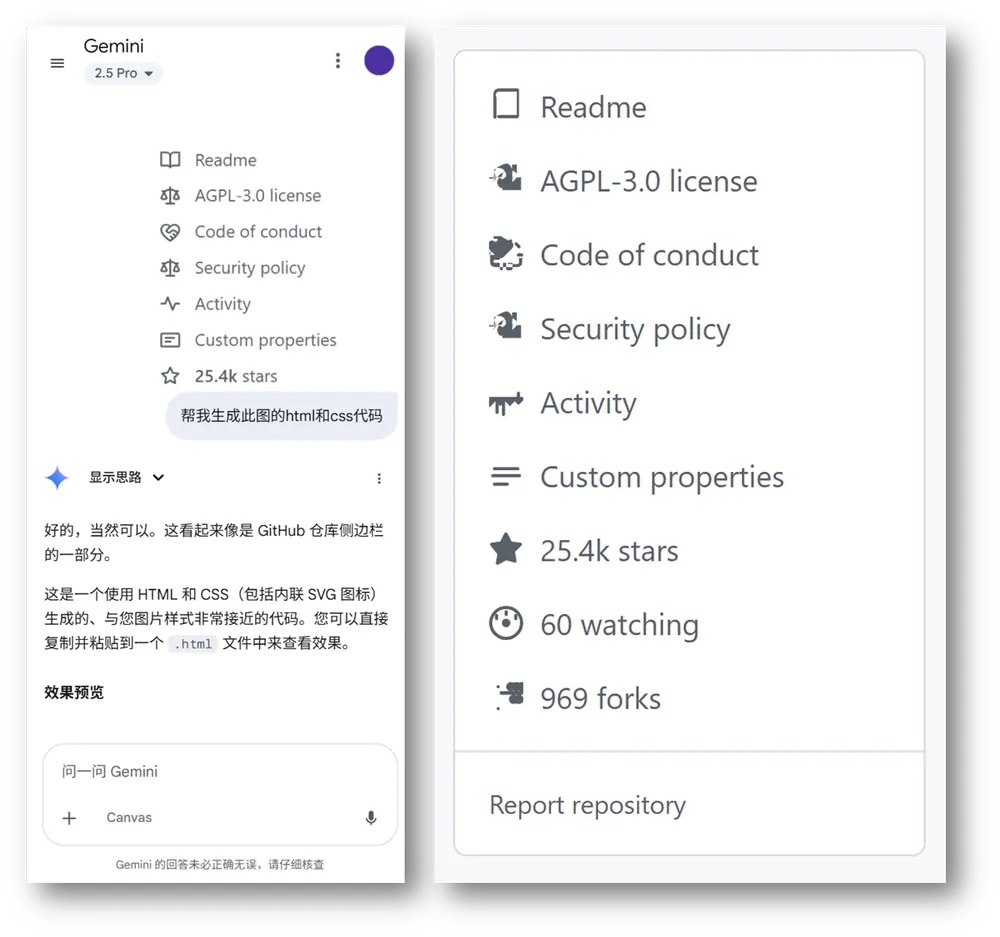Image resolution: width=1000 pixels, height=937 pixels.
Task: Click the Gemini disclaimer text at the bottom
Action: (x=220, y=864)
